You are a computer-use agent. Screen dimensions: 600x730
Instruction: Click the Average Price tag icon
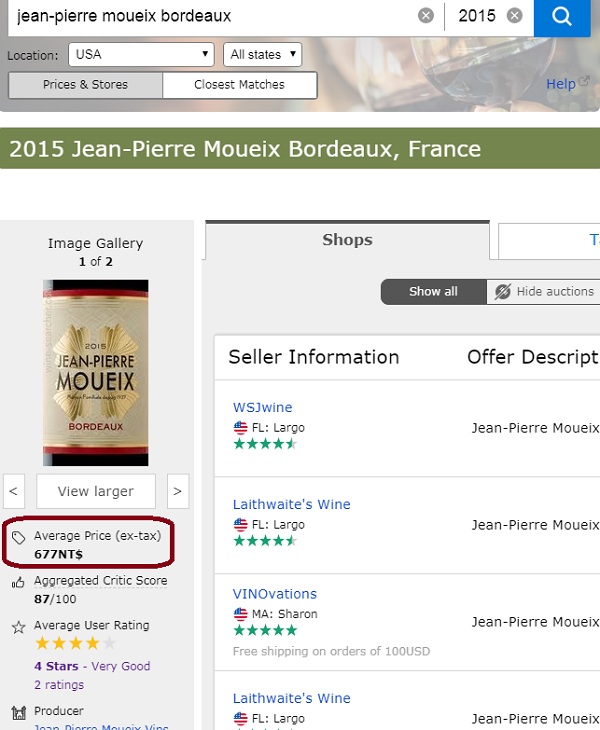18,537
